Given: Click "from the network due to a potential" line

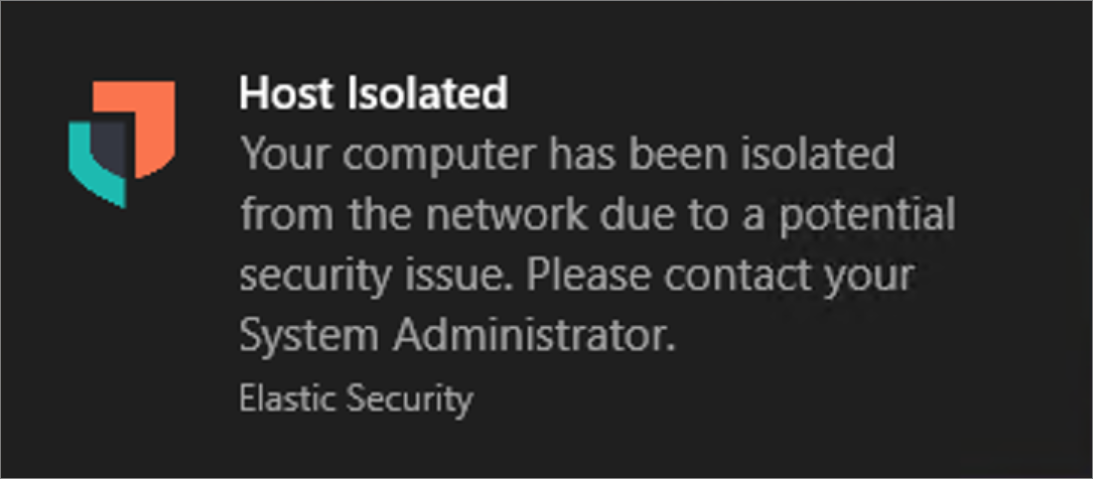Looking at the screenshot, I should (x=597, y=215).
